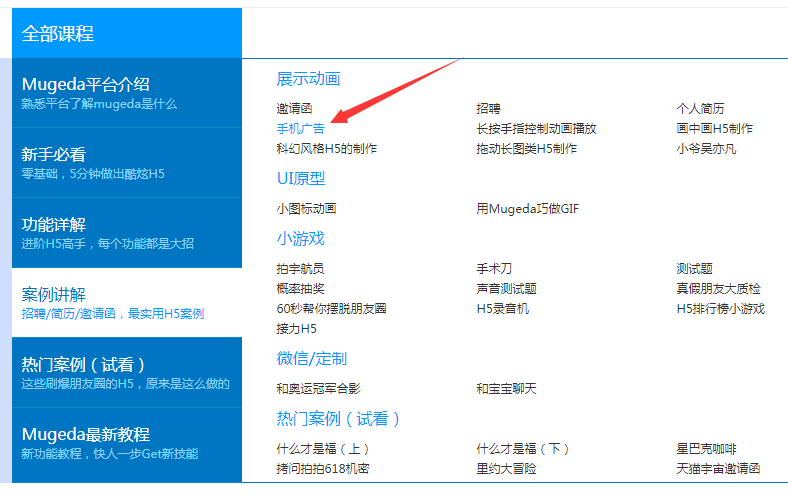Open the 星巴克咖啡 course
The image size is (788, 494).
click(706, 449)
